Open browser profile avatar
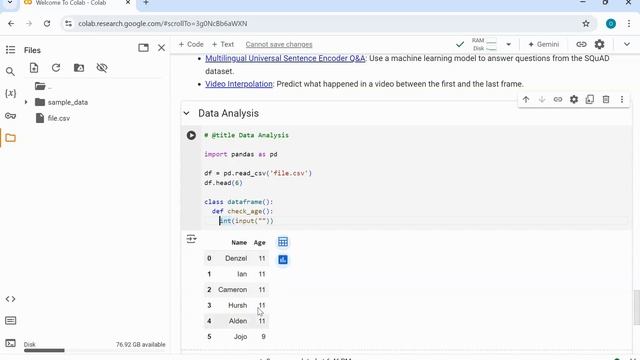The height and width of the screenshot is (360, 640). [611, 24]
